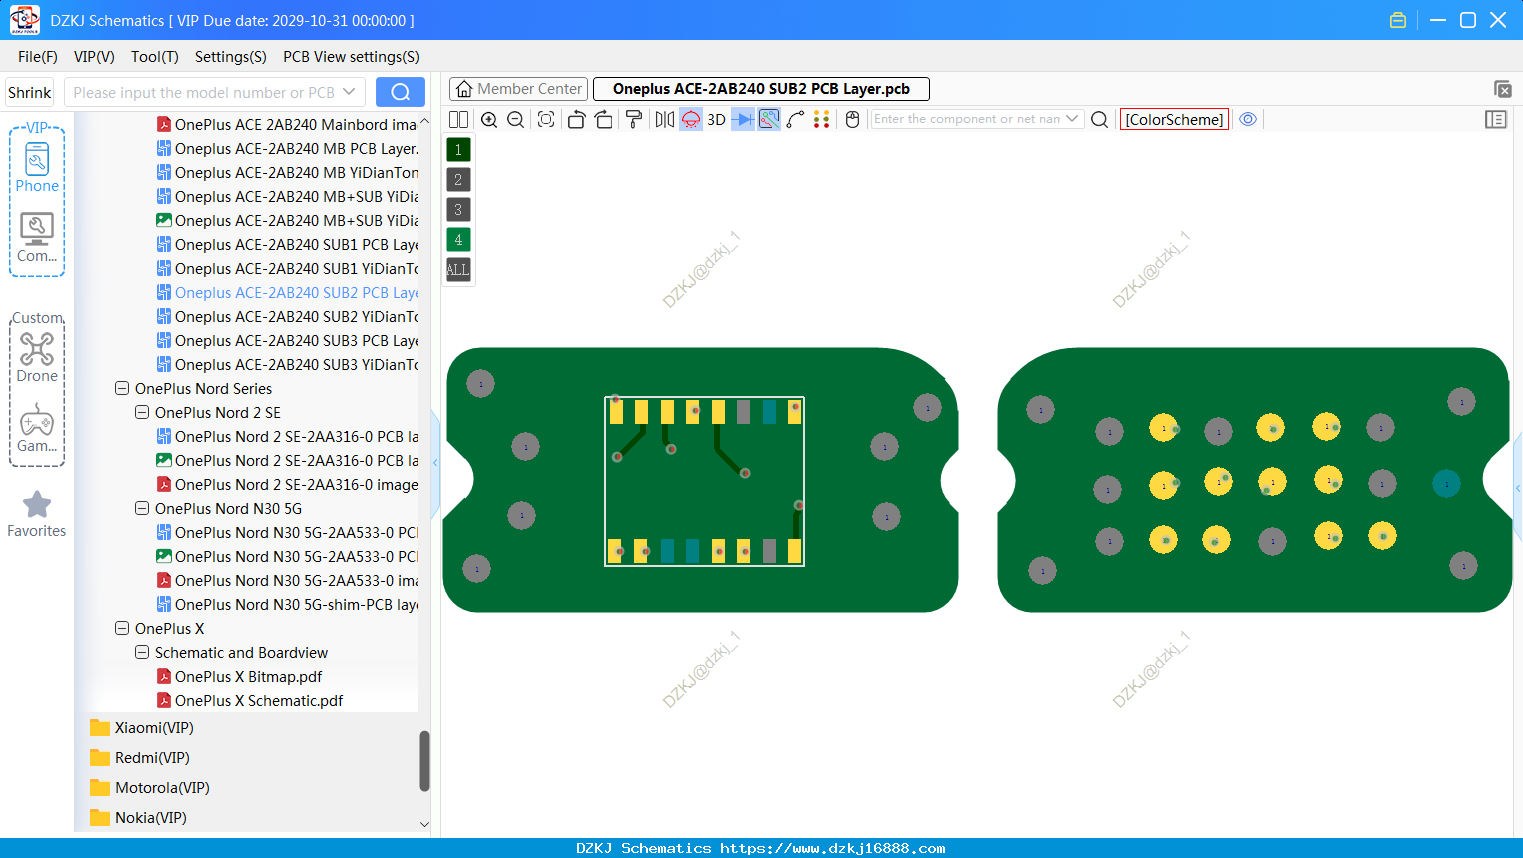Toggle the blue eye visibility icon
Screen dimensions: 1523x858
1248,119
